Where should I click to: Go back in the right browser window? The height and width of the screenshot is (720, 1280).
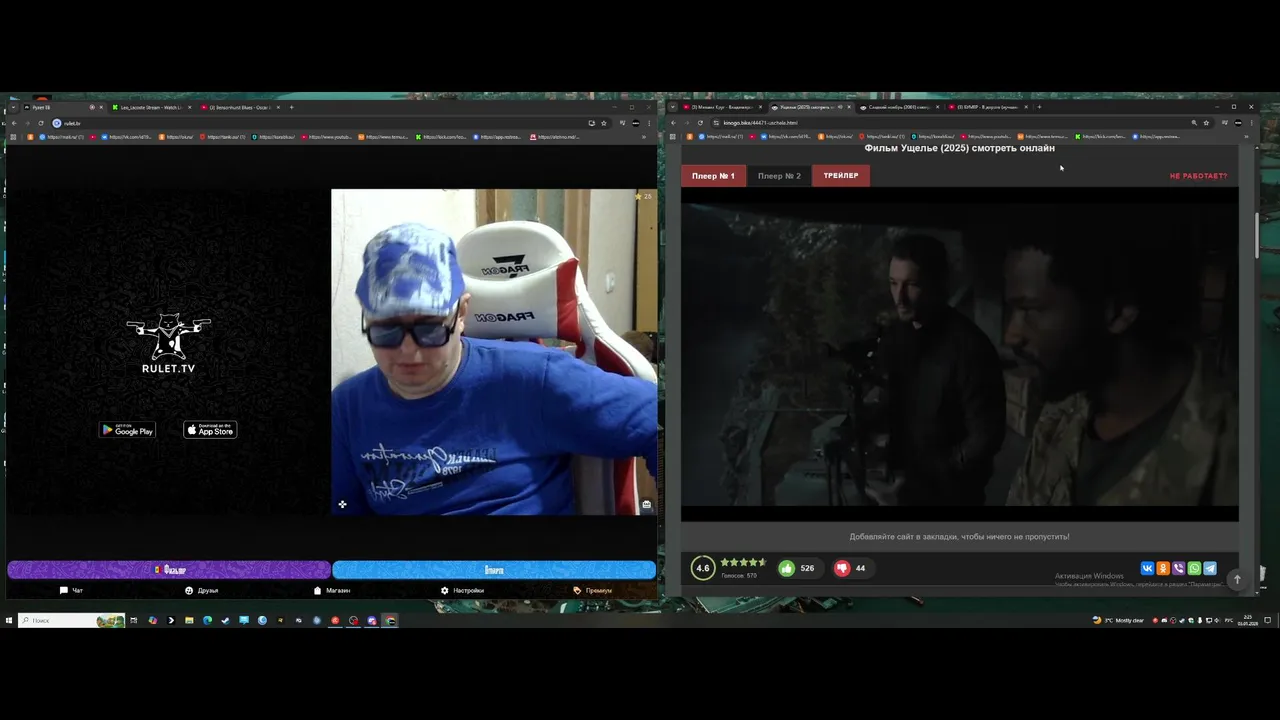(673, 123)
